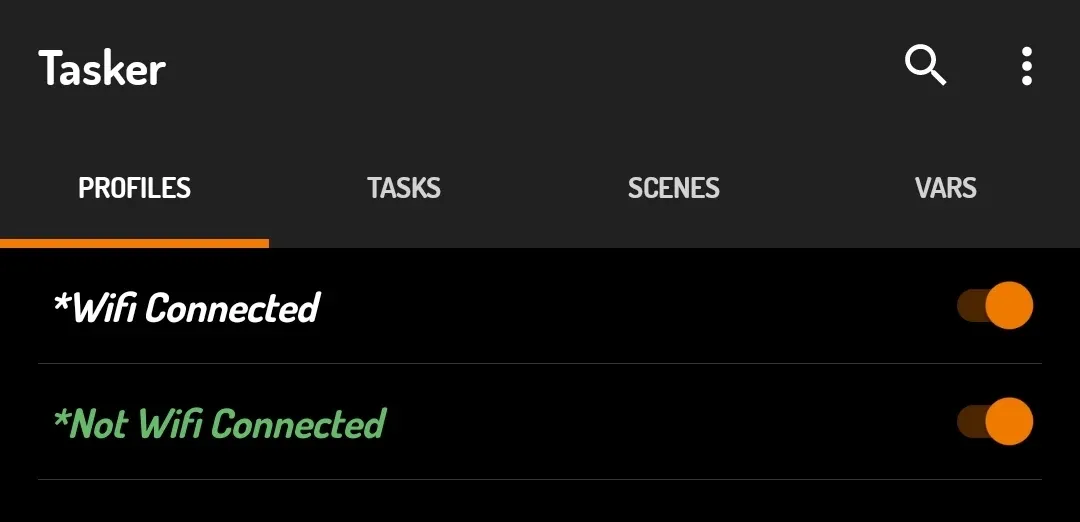Expand the green *Not Wifi Connected profile

tap(219, 423)
